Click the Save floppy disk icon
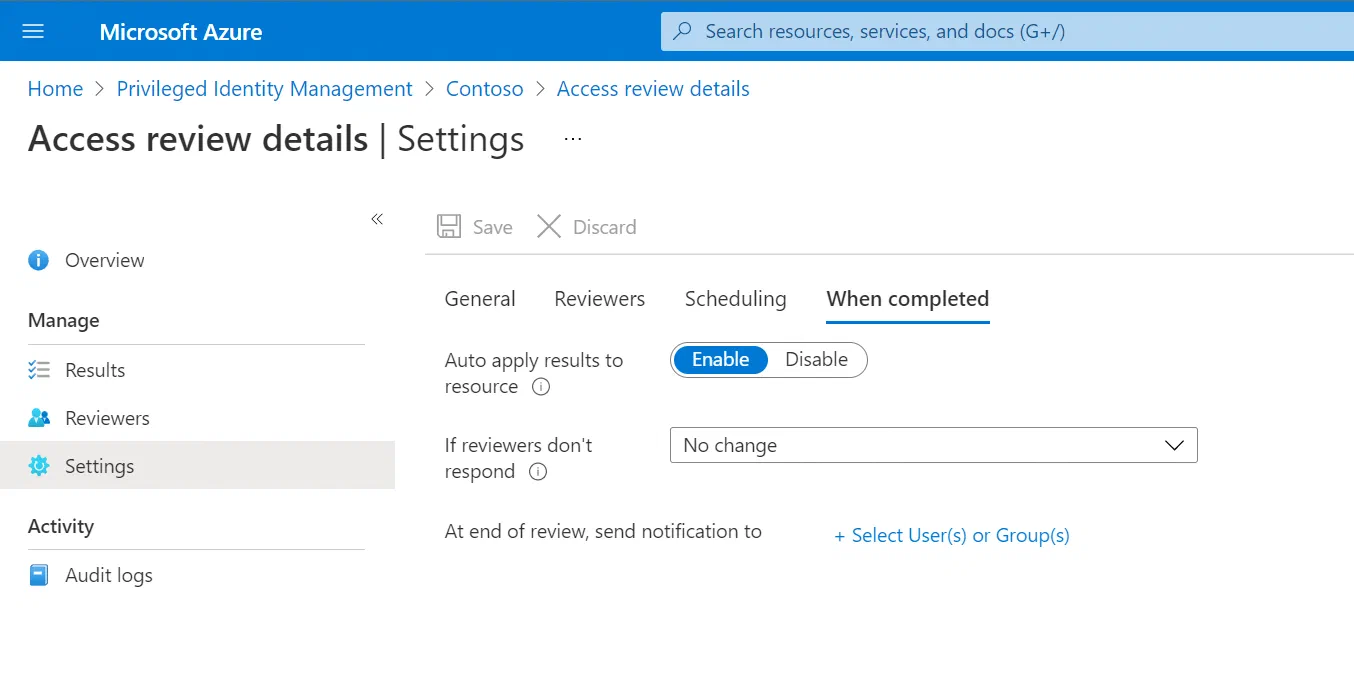 [x=449, y=227]
